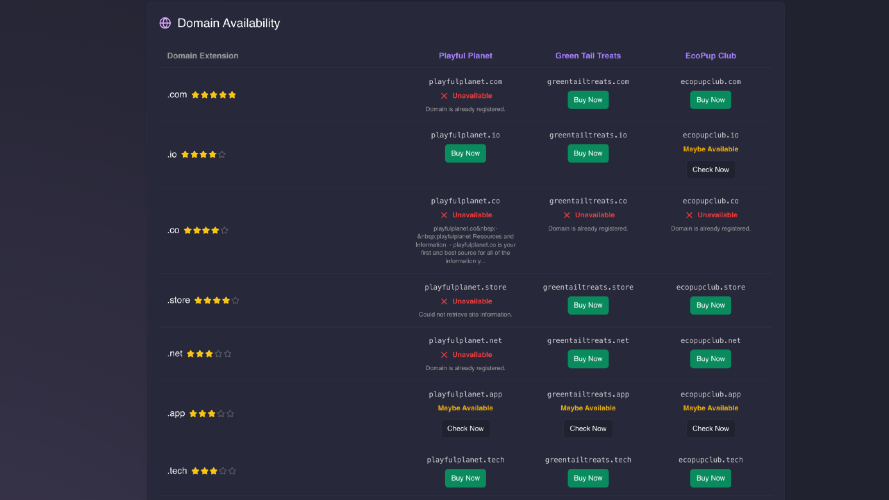Click the .com five-star rating
The width and height of the screenshot is (889, 500).
214,95
